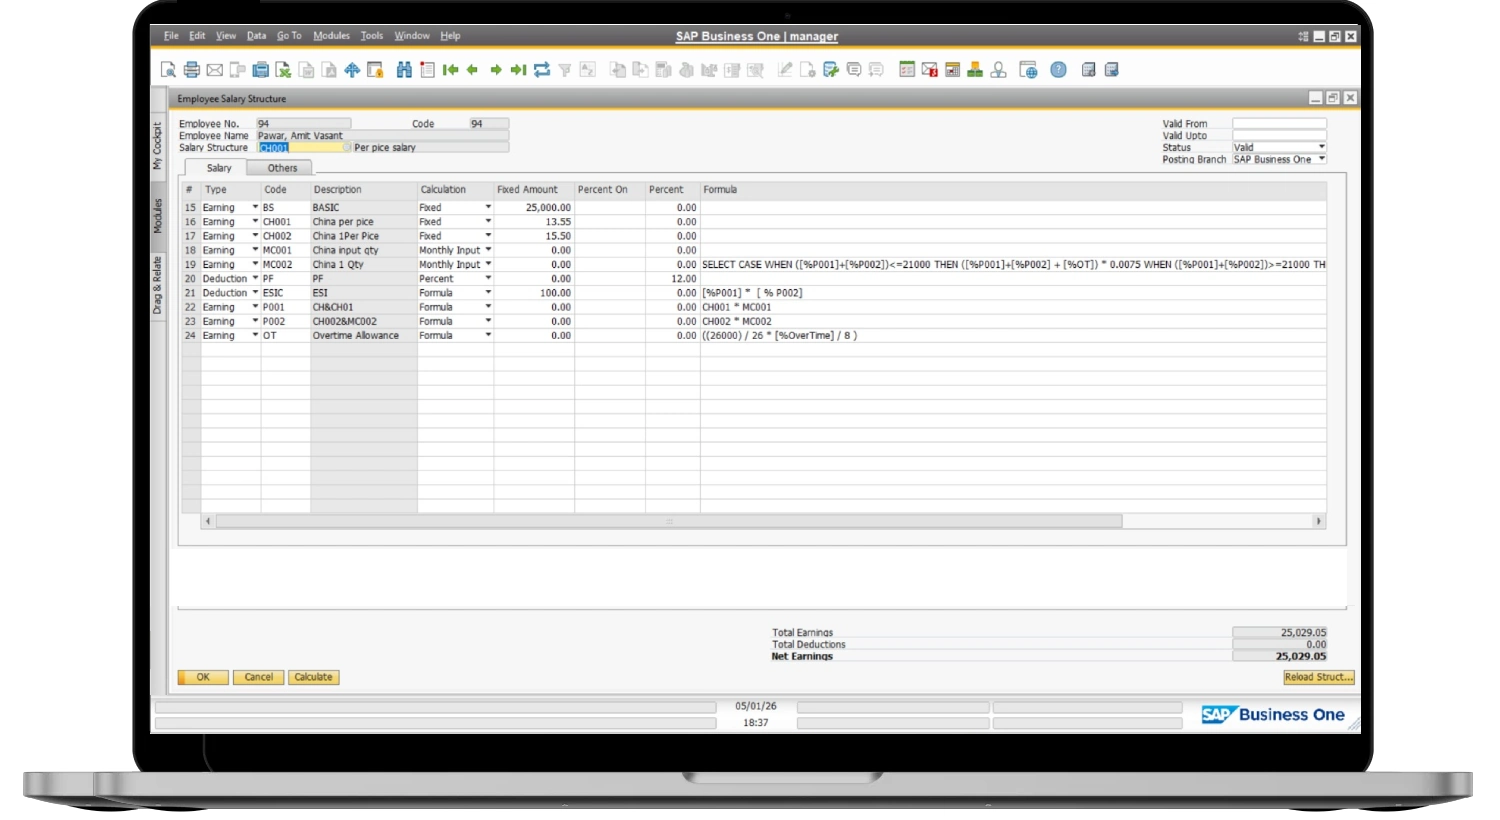This screenshot has height=820, width=1500.
Task: Click the Valid From input field
Action: [x=1279, y=124]
